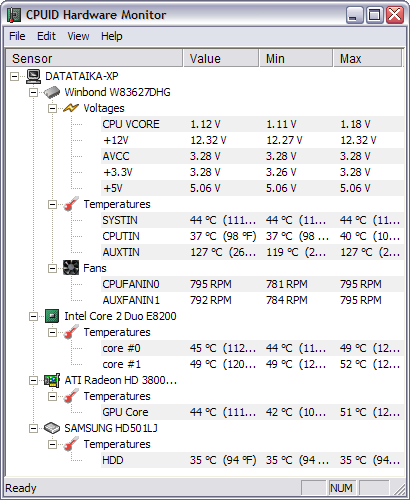The image size is (410, 500).
Task: Click the Max column header
Action: 368,58
